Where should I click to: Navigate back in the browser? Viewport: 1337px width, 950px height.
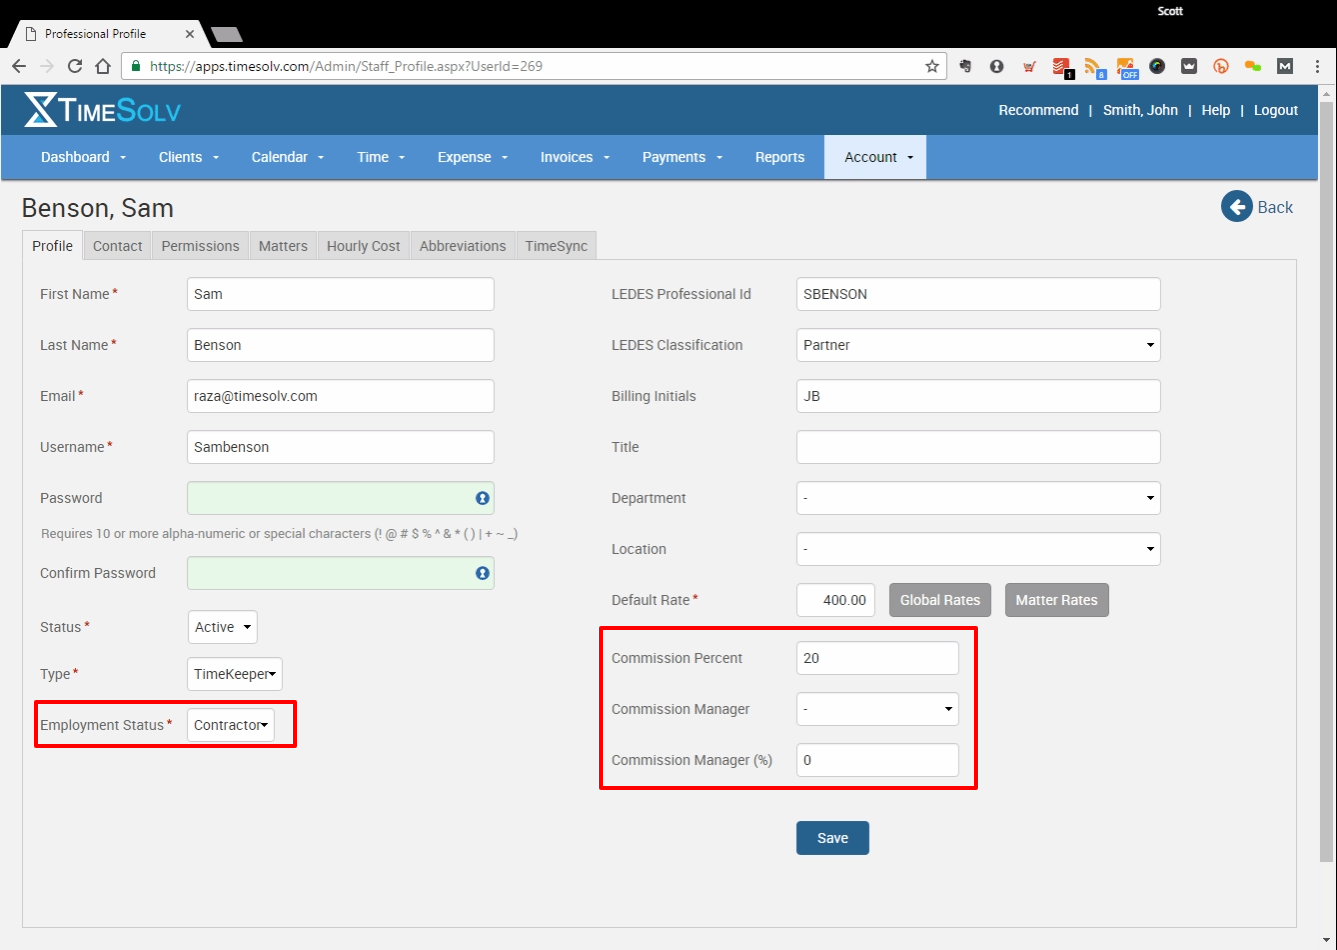18,67
